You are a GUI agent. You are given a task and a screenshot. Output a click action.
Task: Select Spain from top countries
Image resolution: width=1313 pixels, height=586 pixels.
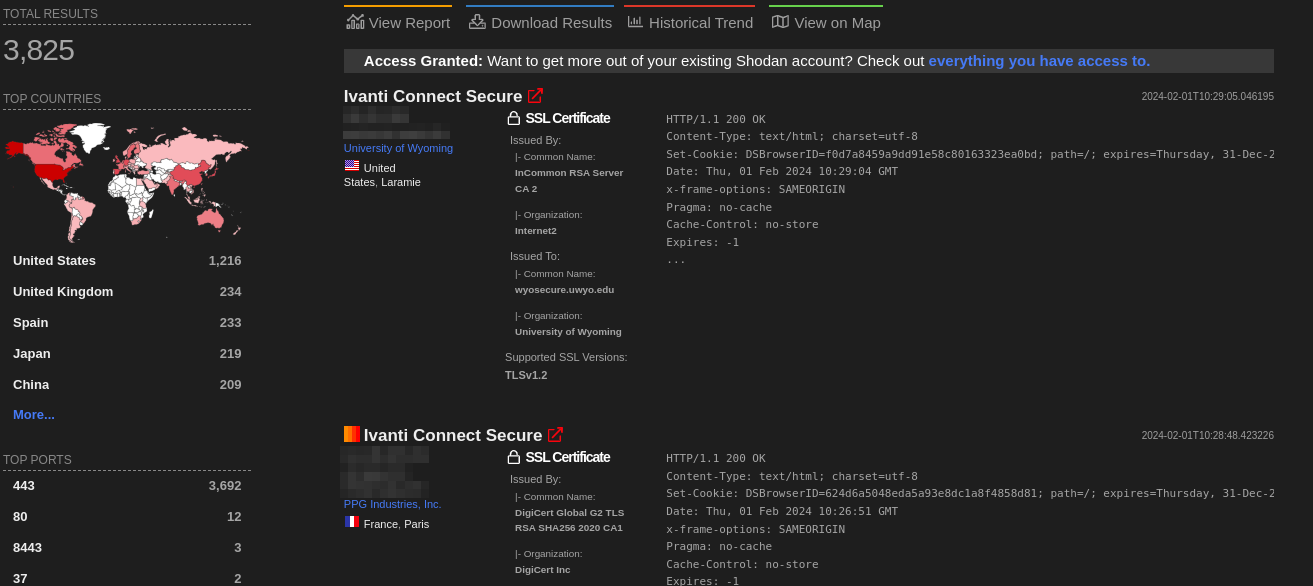pyautogui.click(x=30, y=322)
